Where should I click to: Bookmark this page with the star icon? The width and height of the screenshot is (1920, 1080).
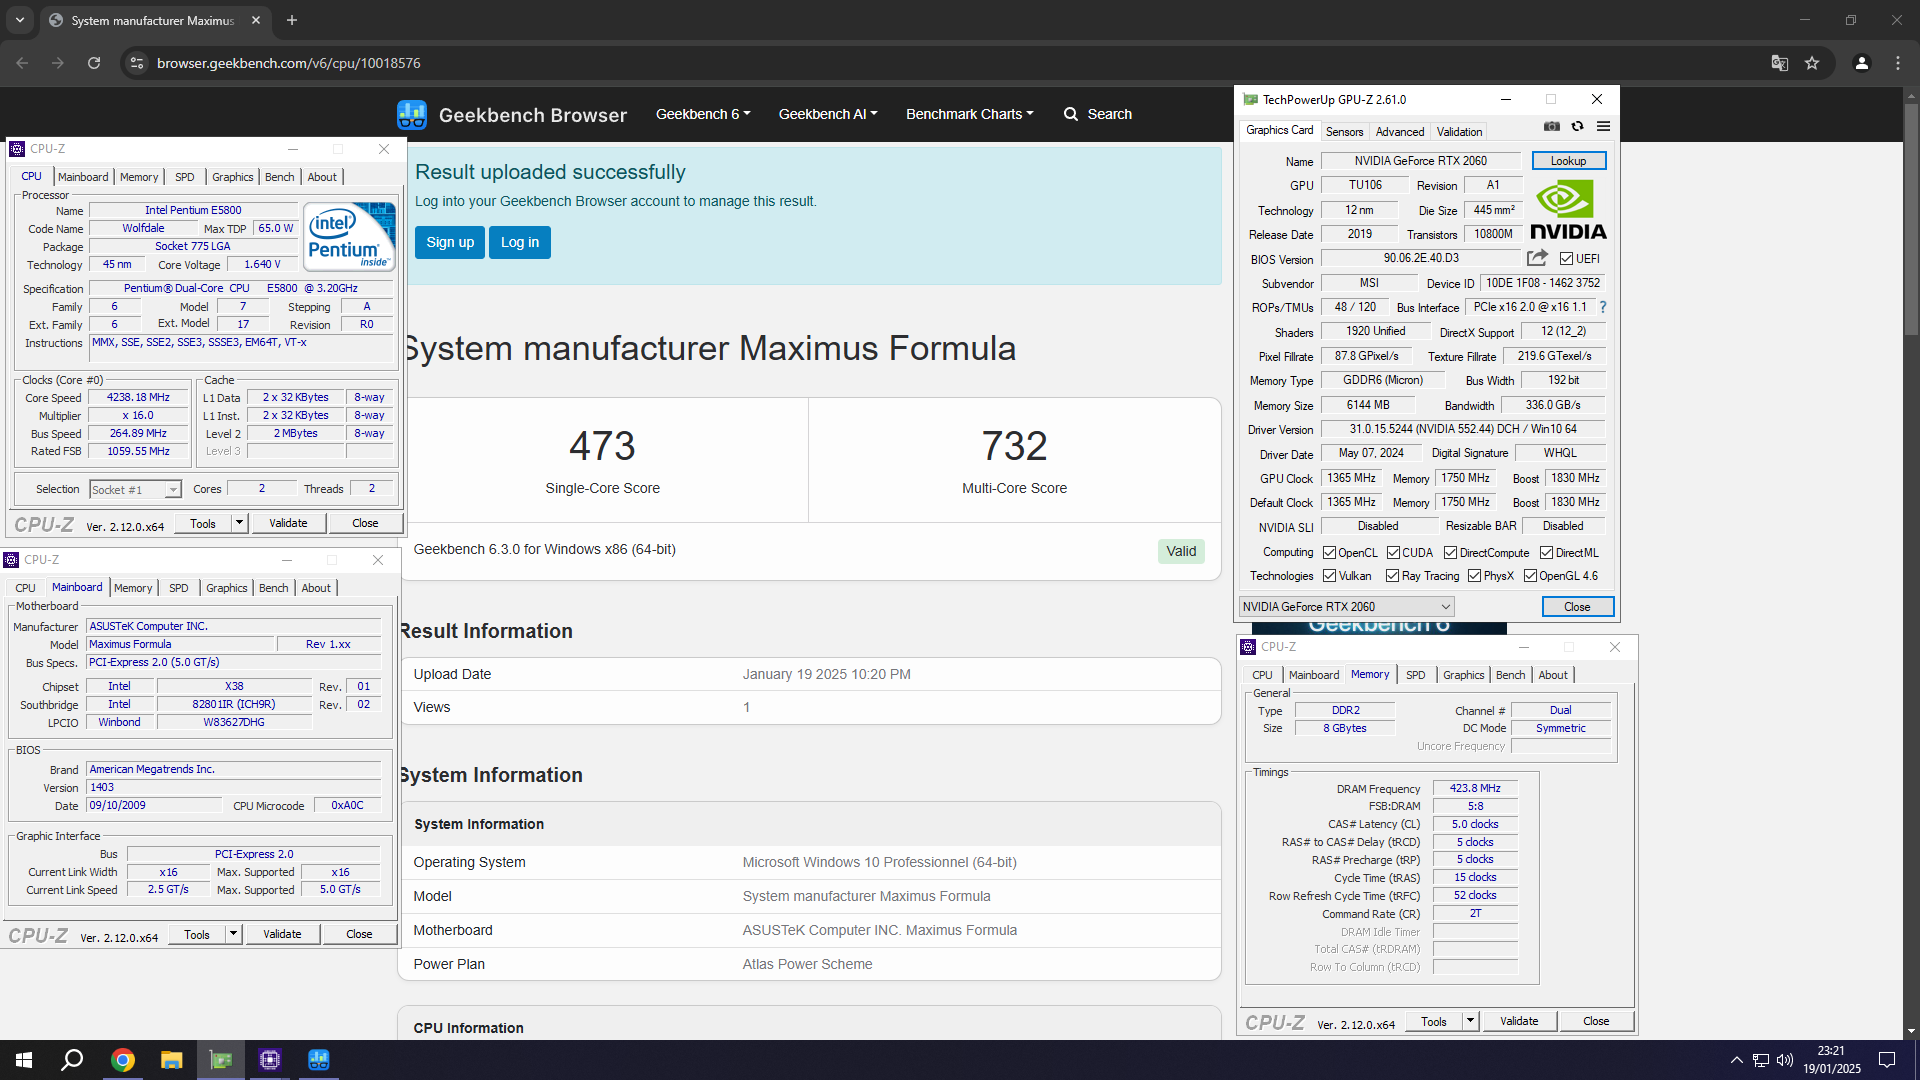[x=1812, y=63]
